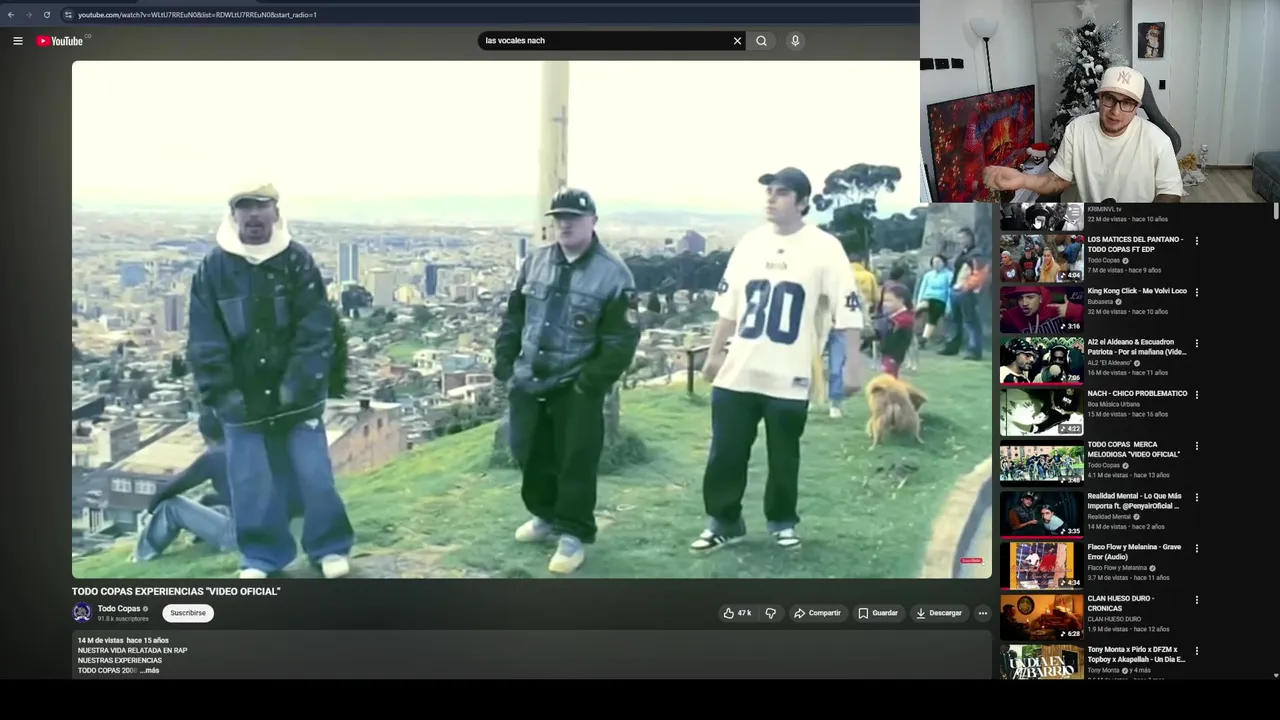Open 'Flaco Flow y Melanina - Grave Error' thumbnail
Screen dimensions: 1280x720
[x=1041, y=565]
